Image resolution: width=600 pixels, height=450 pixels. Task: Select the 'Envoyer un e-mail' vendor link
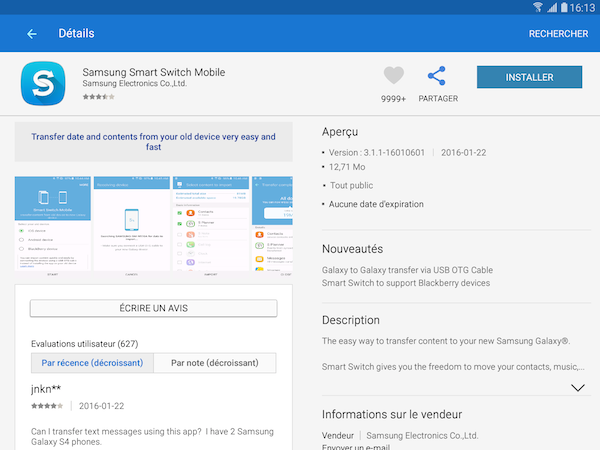(x=356, y=447)
